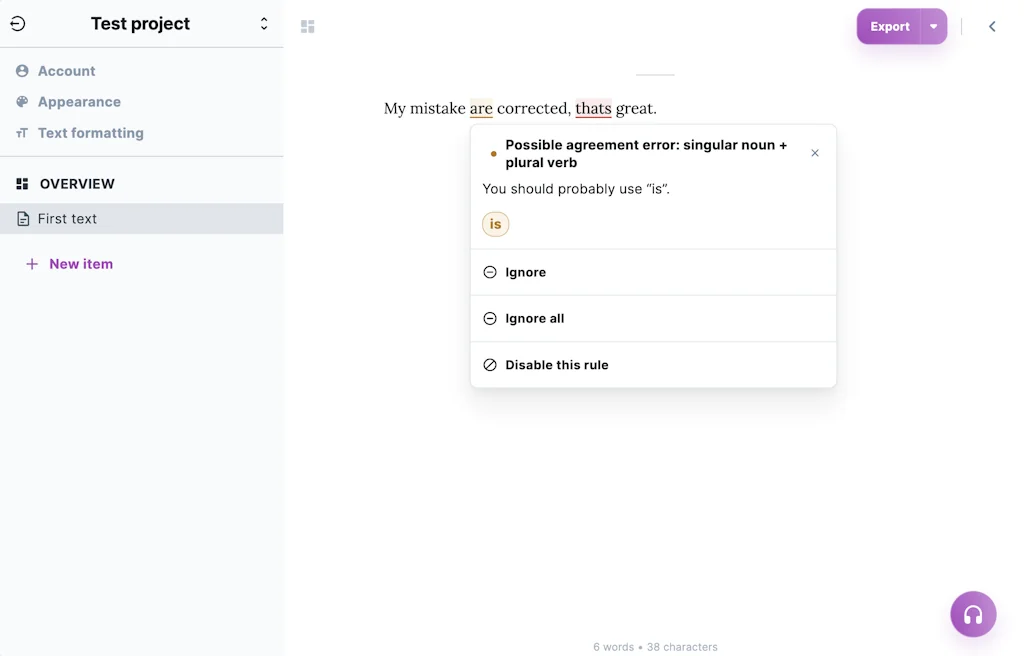Click the Export button

tap(888, 26)
